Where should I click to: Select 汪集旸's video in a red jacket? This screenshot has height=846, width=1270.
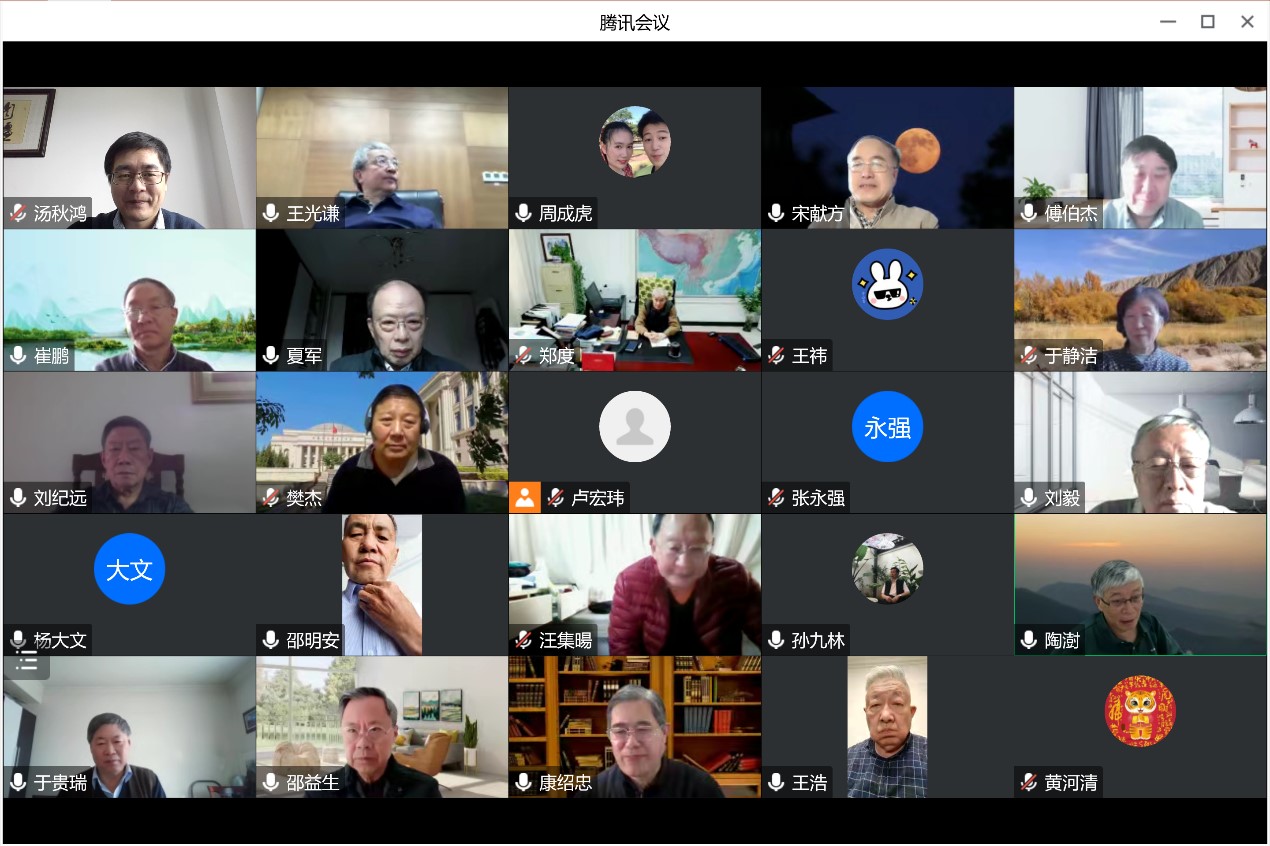coord(635,585)
